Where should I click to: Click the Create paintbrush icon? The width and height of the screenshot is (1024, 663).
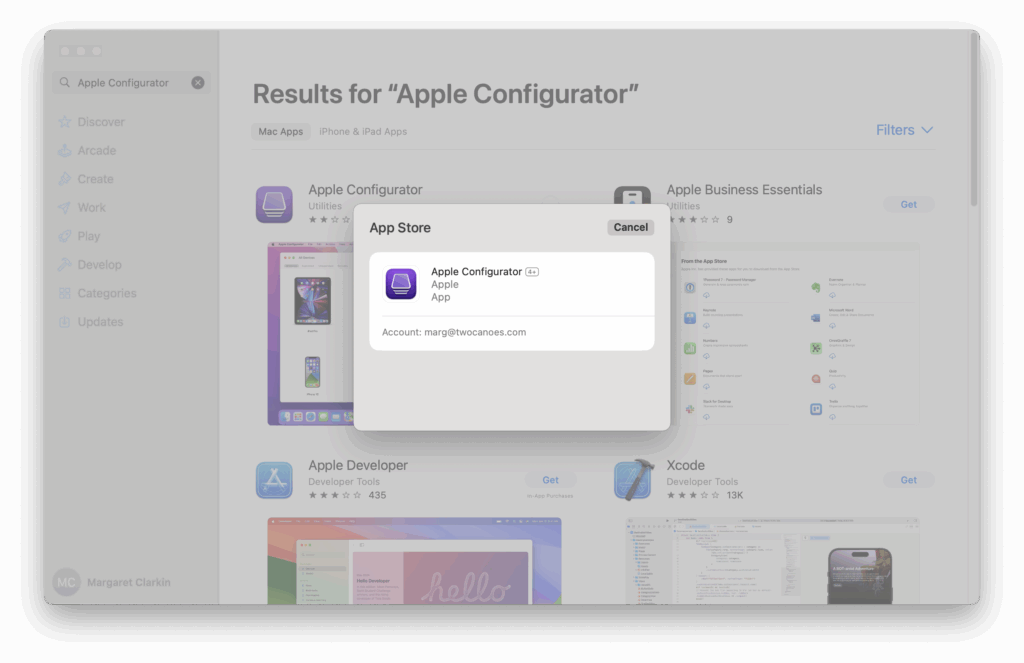[x=64, y=179]
